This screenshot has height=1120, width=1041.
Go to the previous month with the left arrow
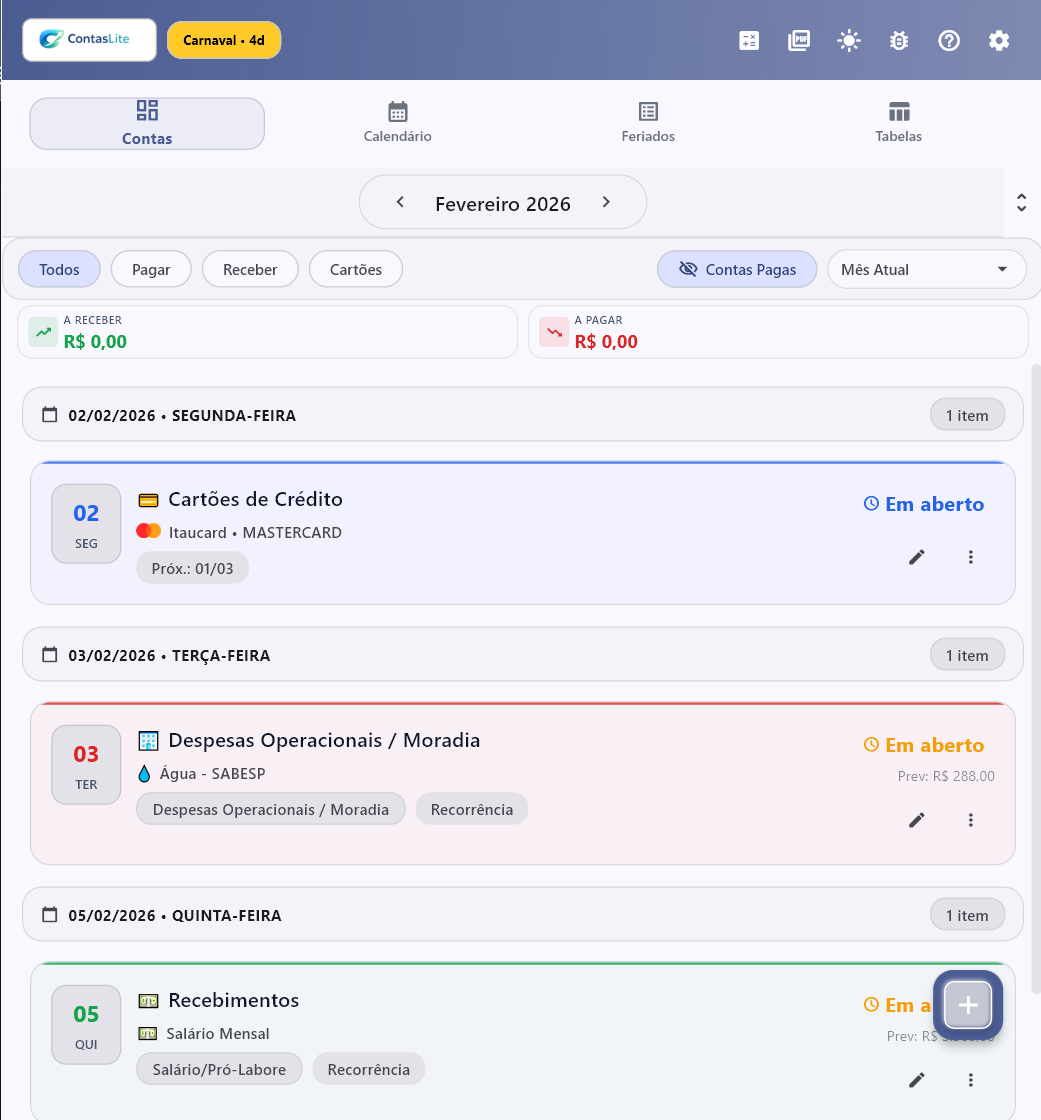pos(400,201)
